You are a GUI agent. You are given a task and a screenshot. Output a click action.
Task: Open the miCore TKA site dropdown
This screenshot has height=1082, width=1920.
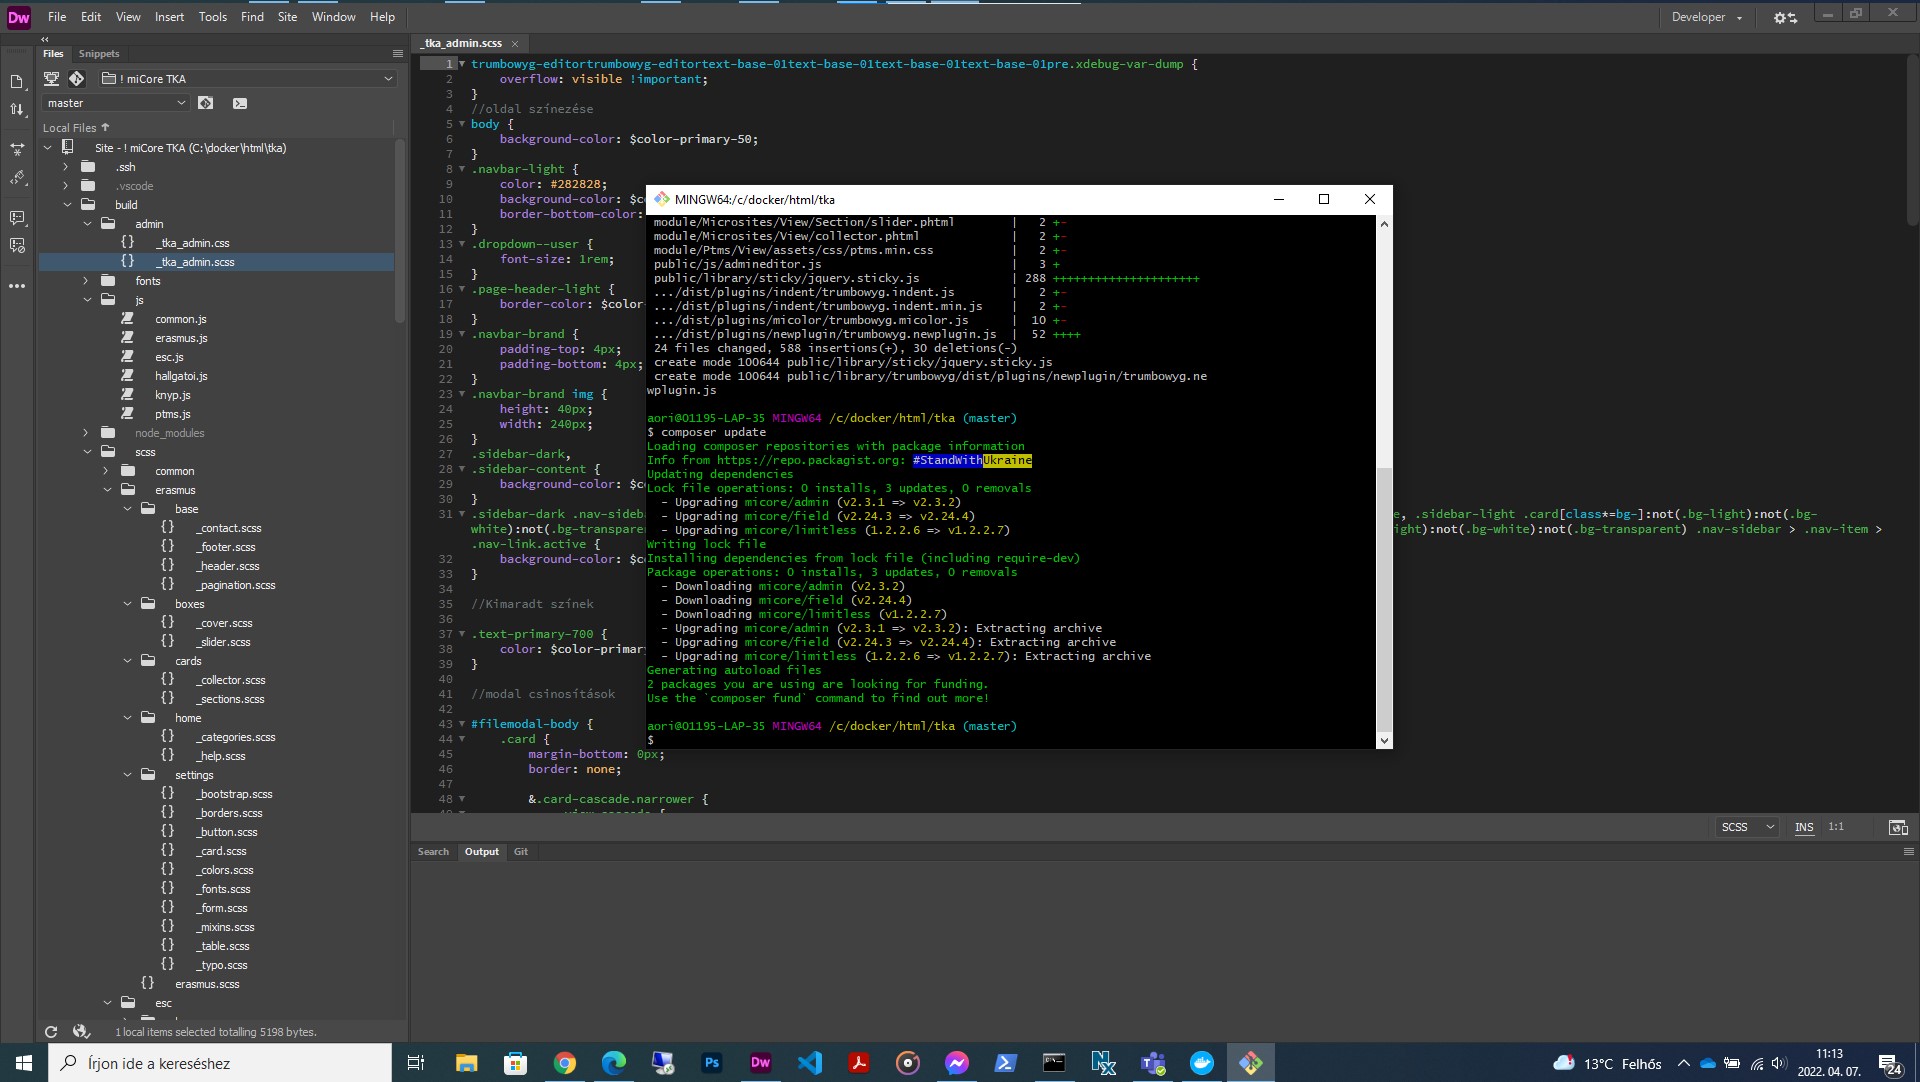(x=249, y=78)
